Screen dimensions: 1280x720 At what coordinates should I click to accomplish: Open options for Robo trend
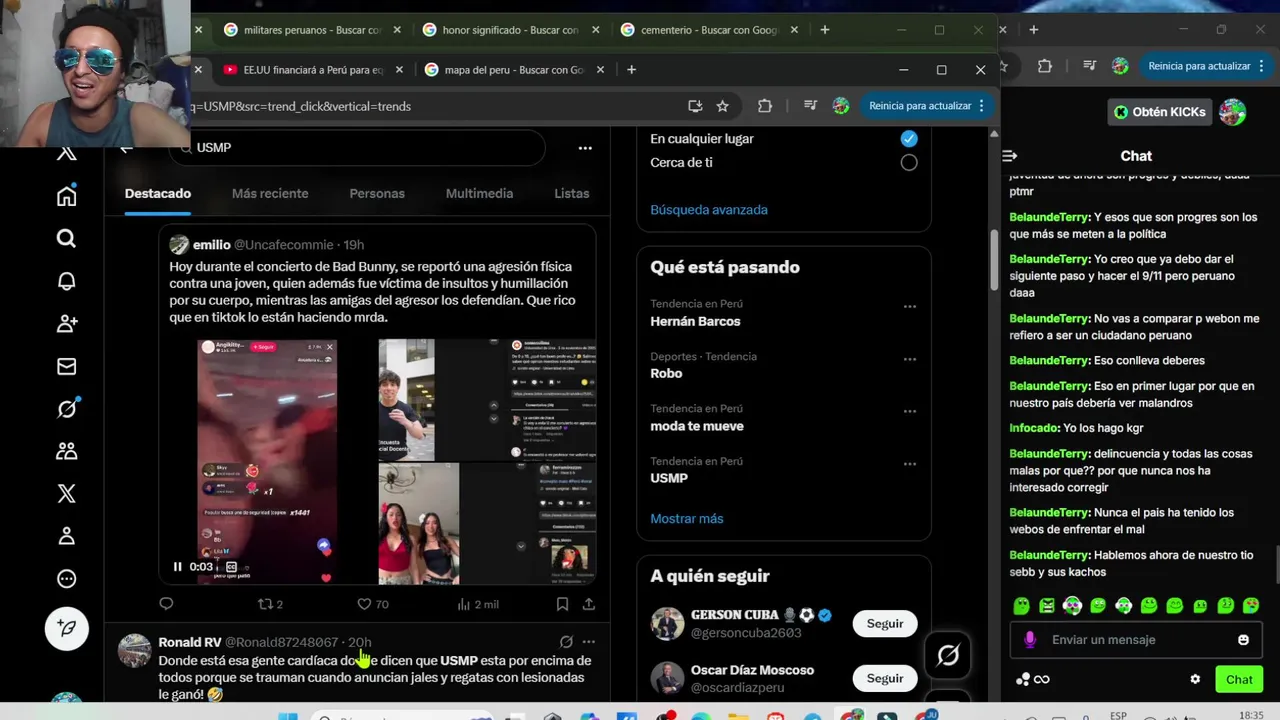[x=909, y=359]
